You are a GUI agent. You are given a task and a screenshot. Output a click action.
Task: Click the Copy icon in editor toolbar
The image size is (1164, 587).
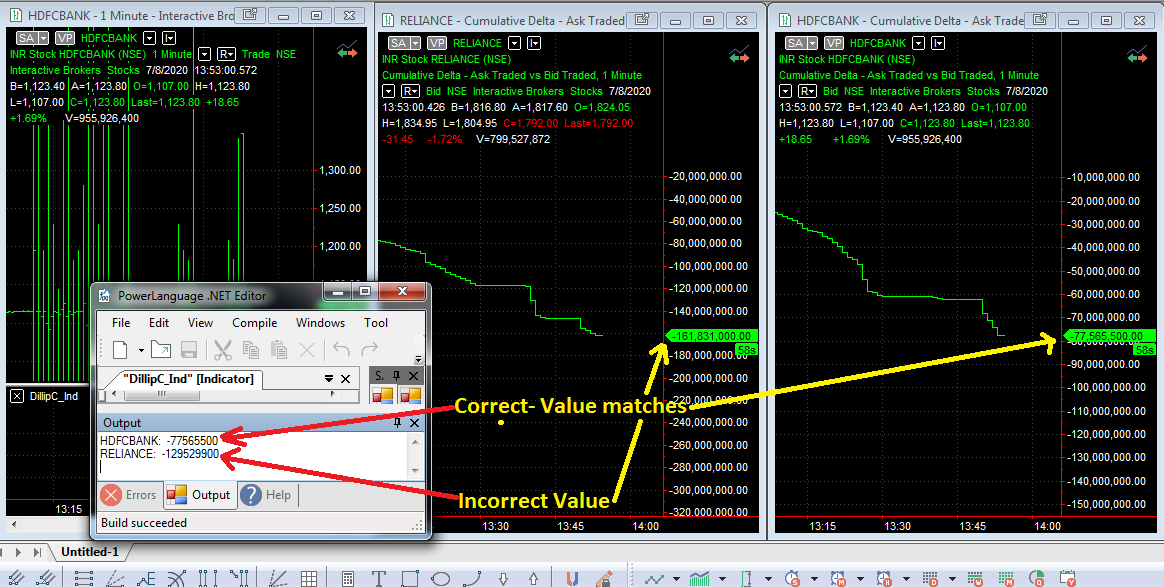[x=251, y=350]
